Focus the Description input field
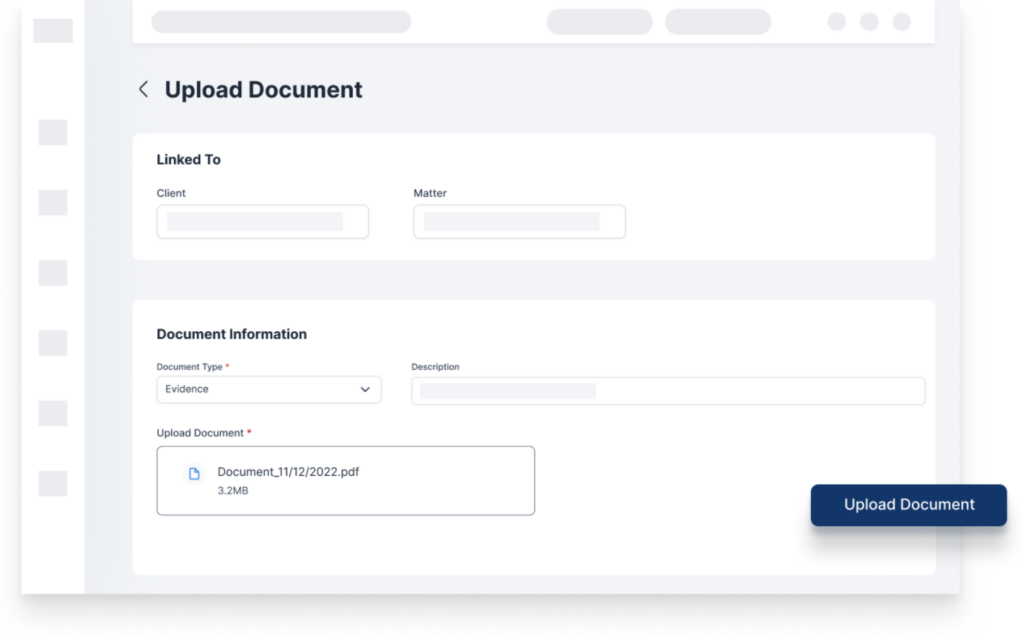Viewport: 1024px width, 635px height. (x=667, y=391)
